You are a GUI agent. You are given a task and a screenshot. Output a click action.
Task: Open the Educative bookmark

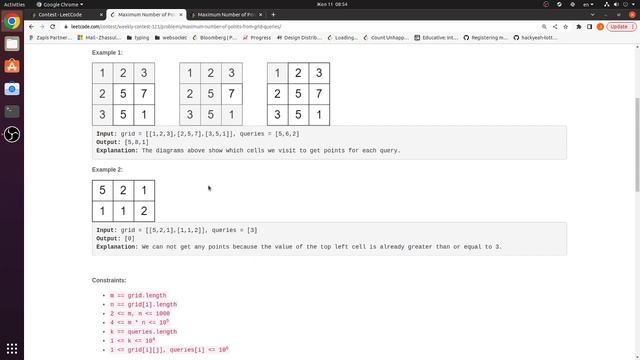coord(436,38)
